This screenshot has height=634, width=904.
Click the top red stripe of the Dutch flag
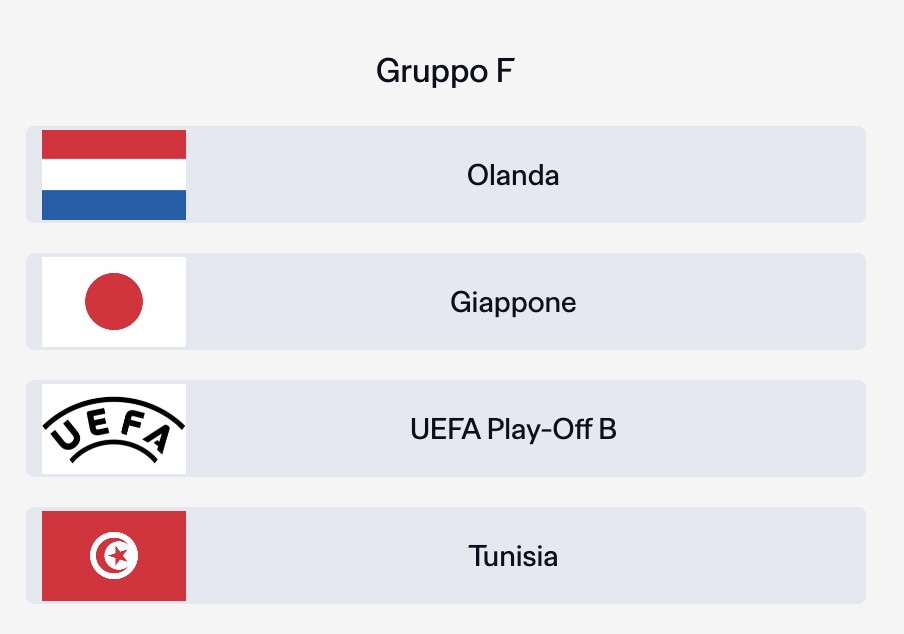click(114, 144)
